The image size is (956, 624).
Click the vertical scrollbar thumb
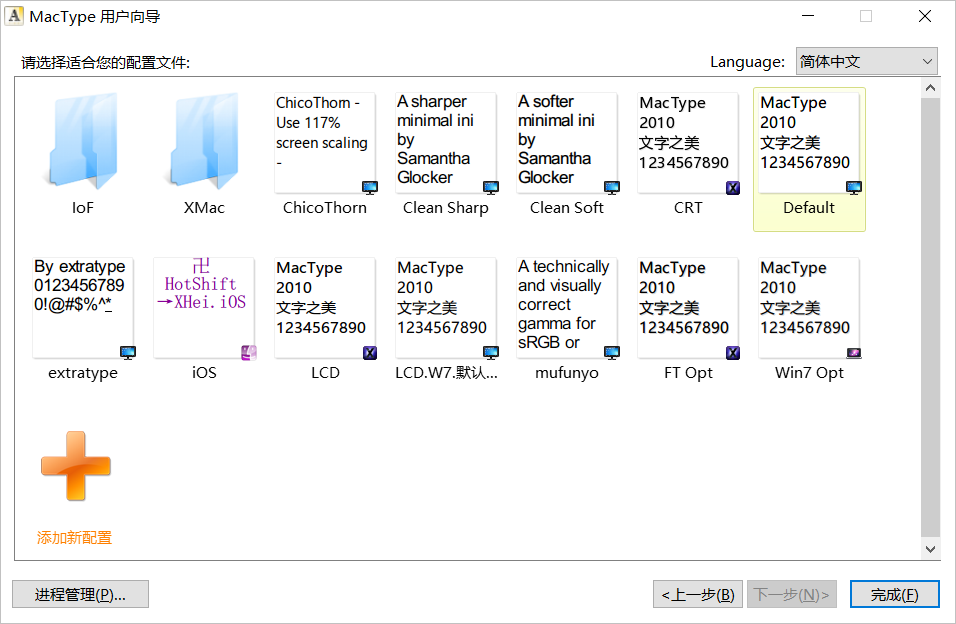(930, 317)
